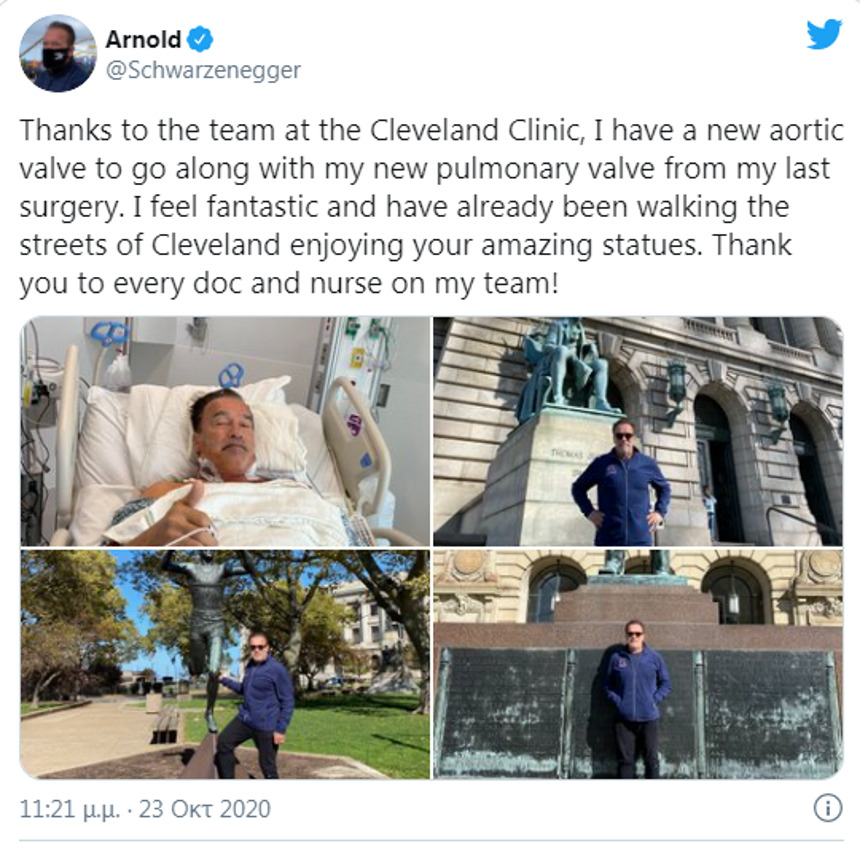Click the Twitter bird logo

(824, 34)
